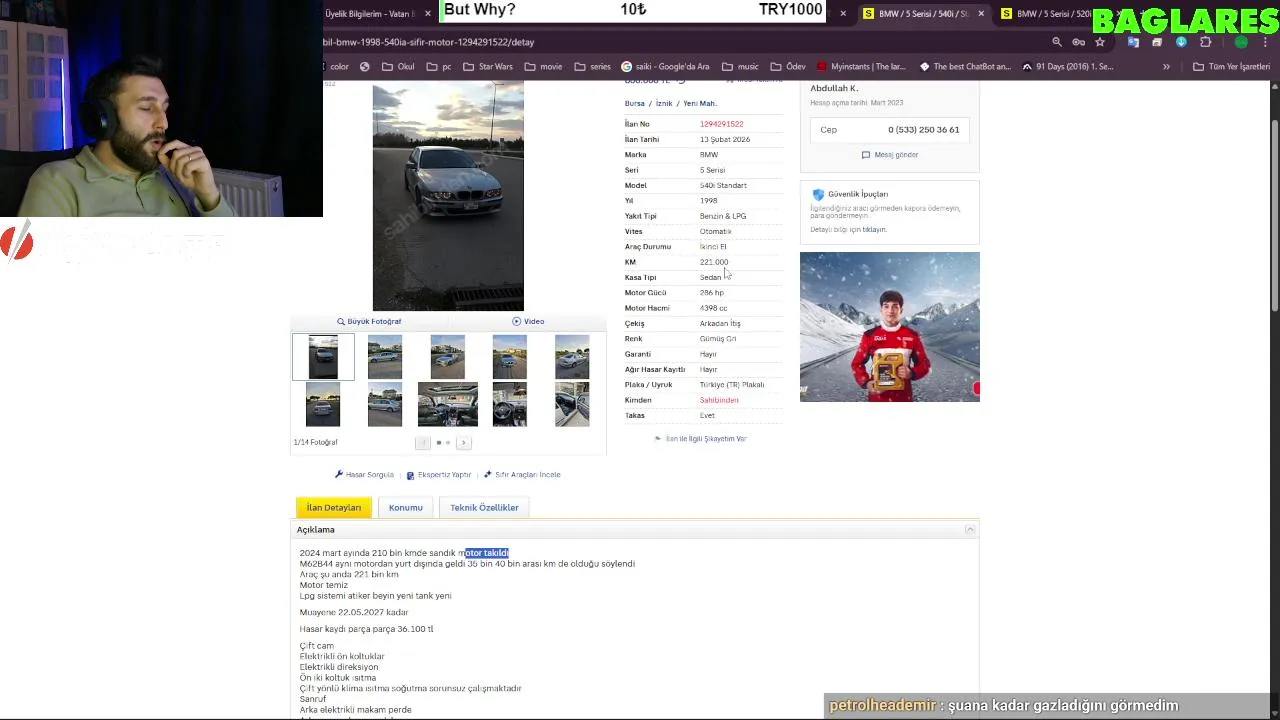The image size is (1280, 720).
Task: Open the 91 Days (2016) bookmark
Action: (1067, 67)
